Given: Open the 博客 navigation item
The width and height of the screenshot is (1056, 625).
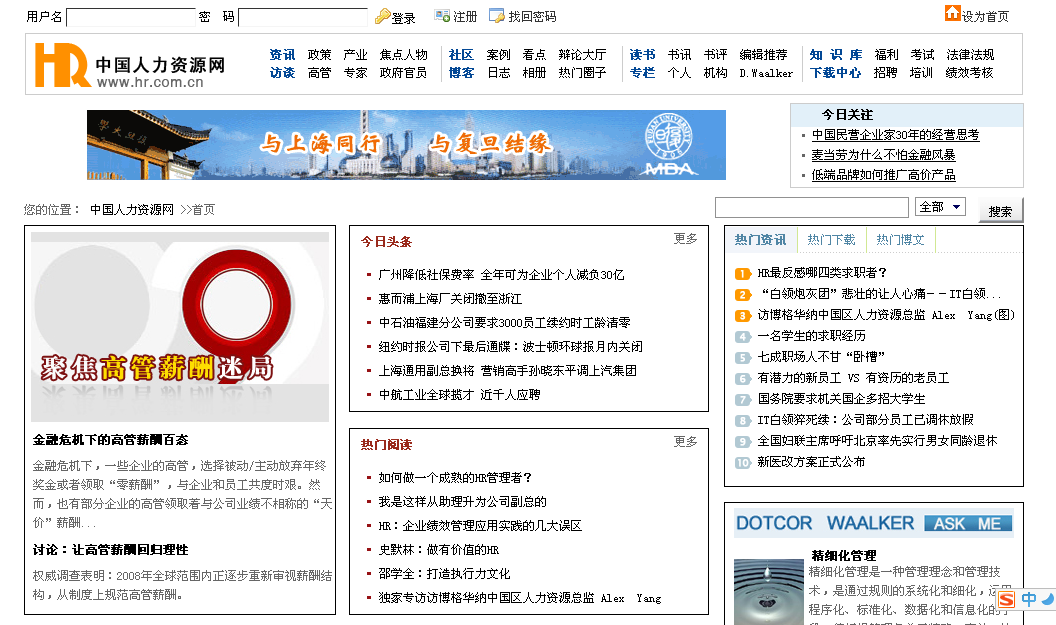Looking at the screenshot, I should click(x=461, y=73).
